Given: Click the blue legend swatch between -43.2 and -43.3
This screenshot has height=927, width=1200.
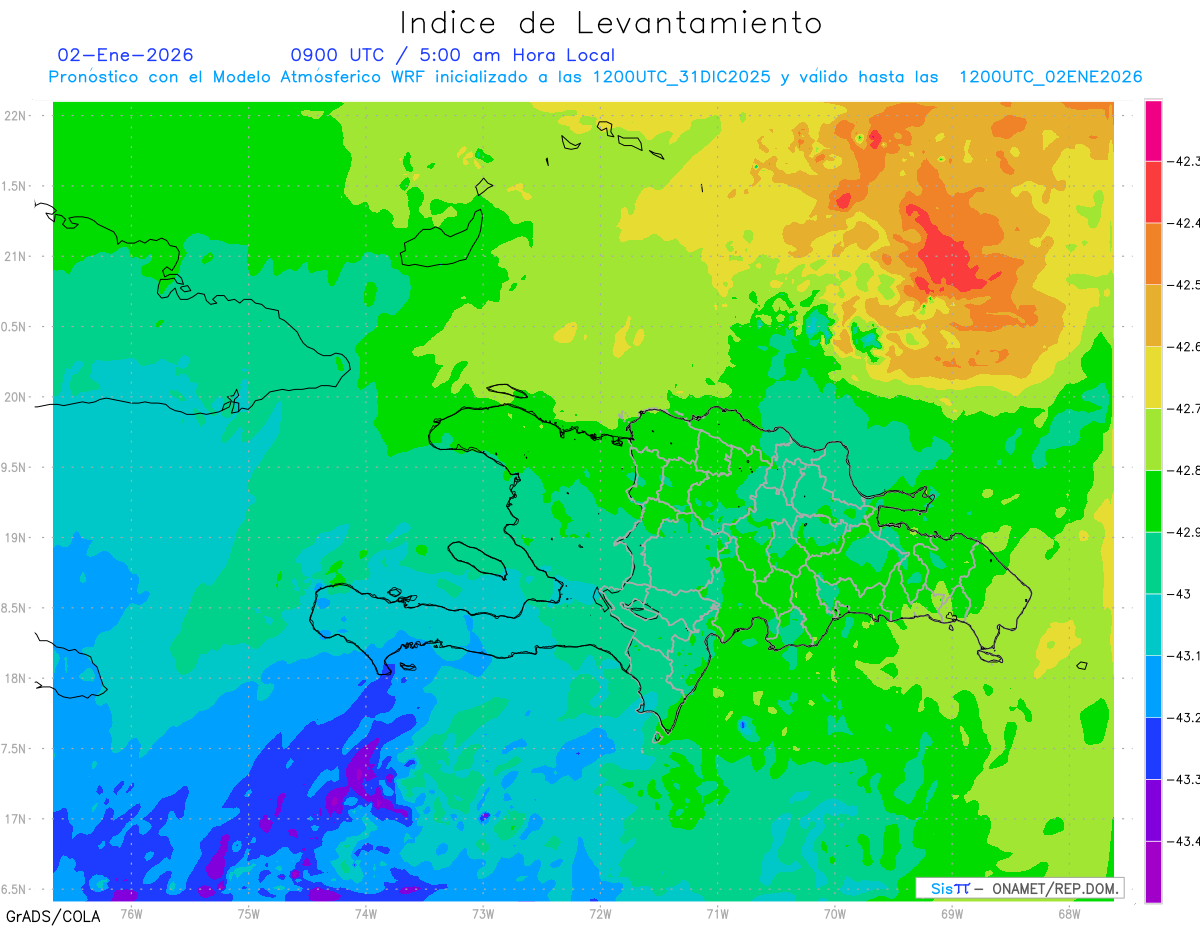Looking at the screenshot, I should pos(1153,748).
